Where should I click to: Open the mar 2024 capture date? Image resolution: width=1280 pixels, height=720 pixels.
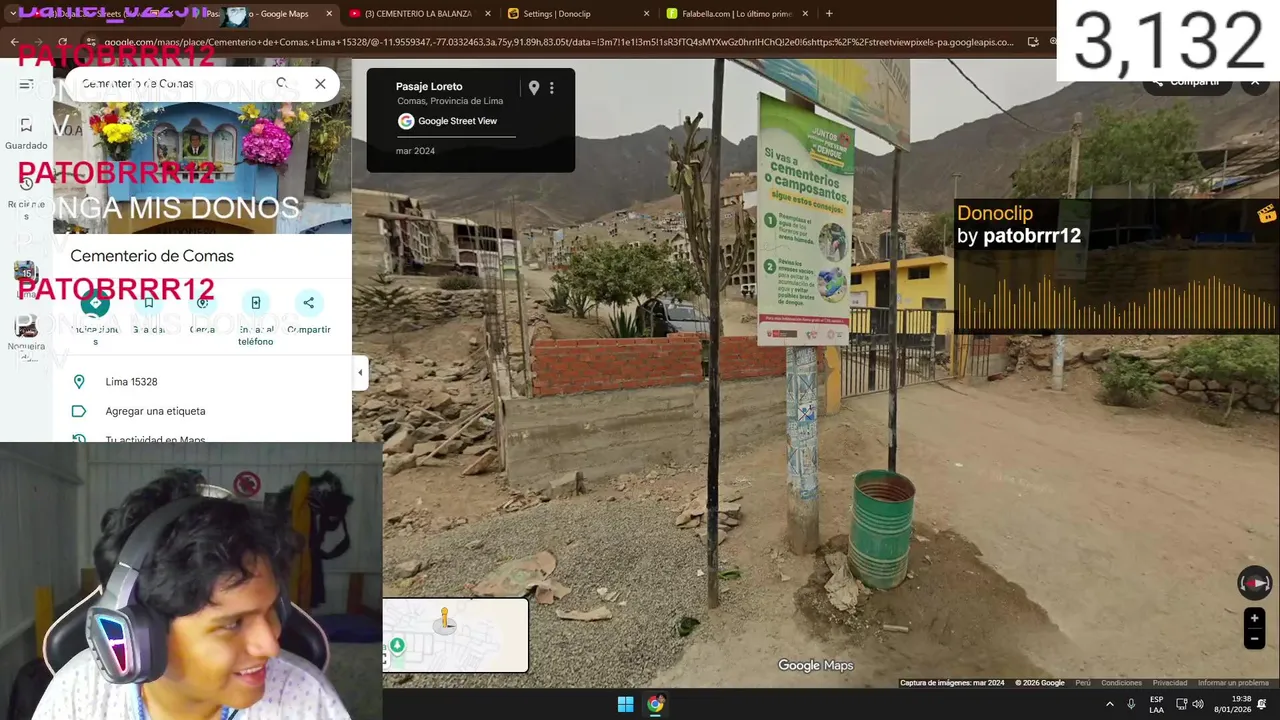(x=415, y=151)
